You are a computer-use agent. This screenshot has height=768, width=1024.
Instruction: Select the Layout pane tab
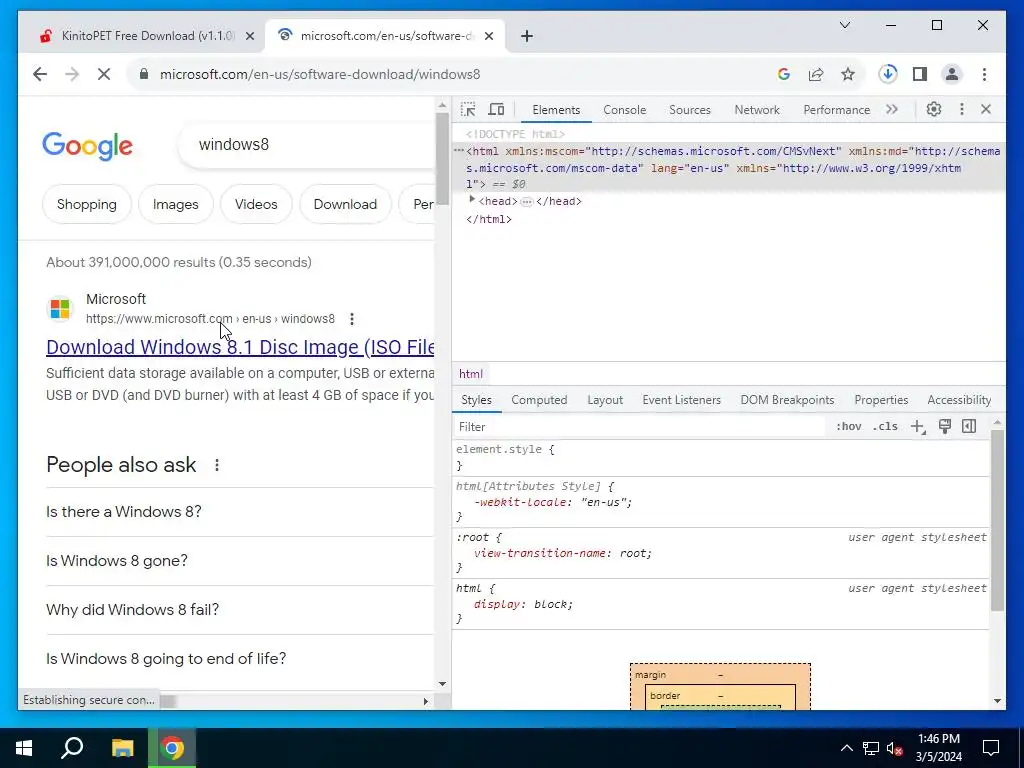605,400
